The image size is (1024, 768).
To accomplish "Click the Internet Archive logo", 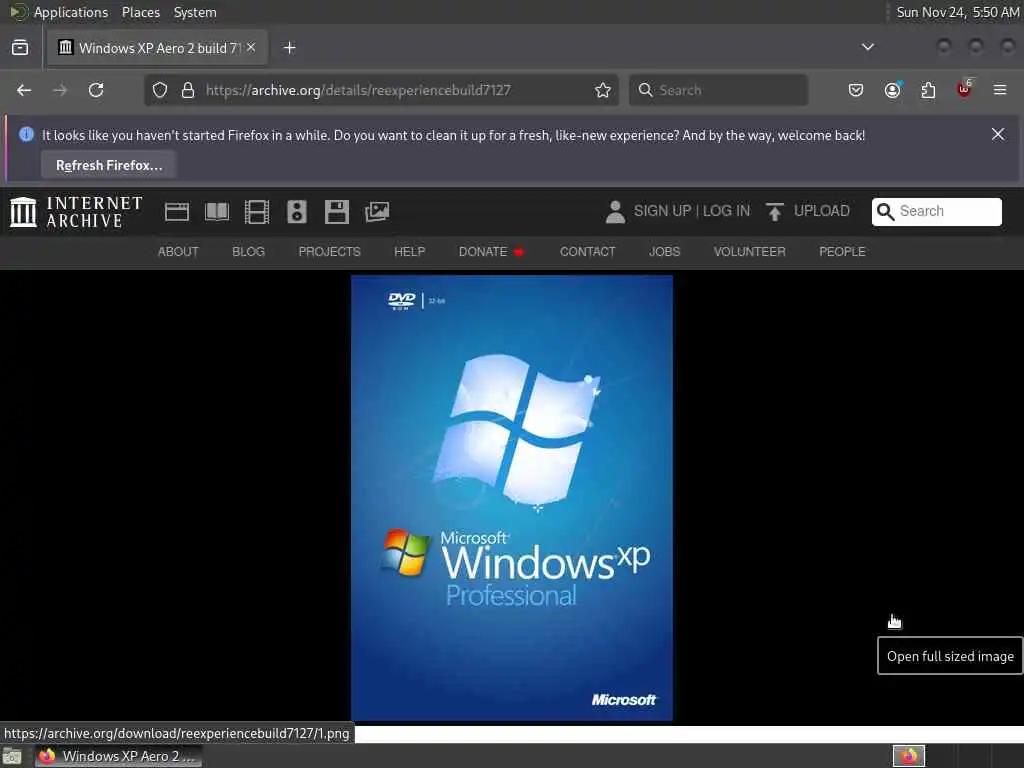I will coord(76,212).
